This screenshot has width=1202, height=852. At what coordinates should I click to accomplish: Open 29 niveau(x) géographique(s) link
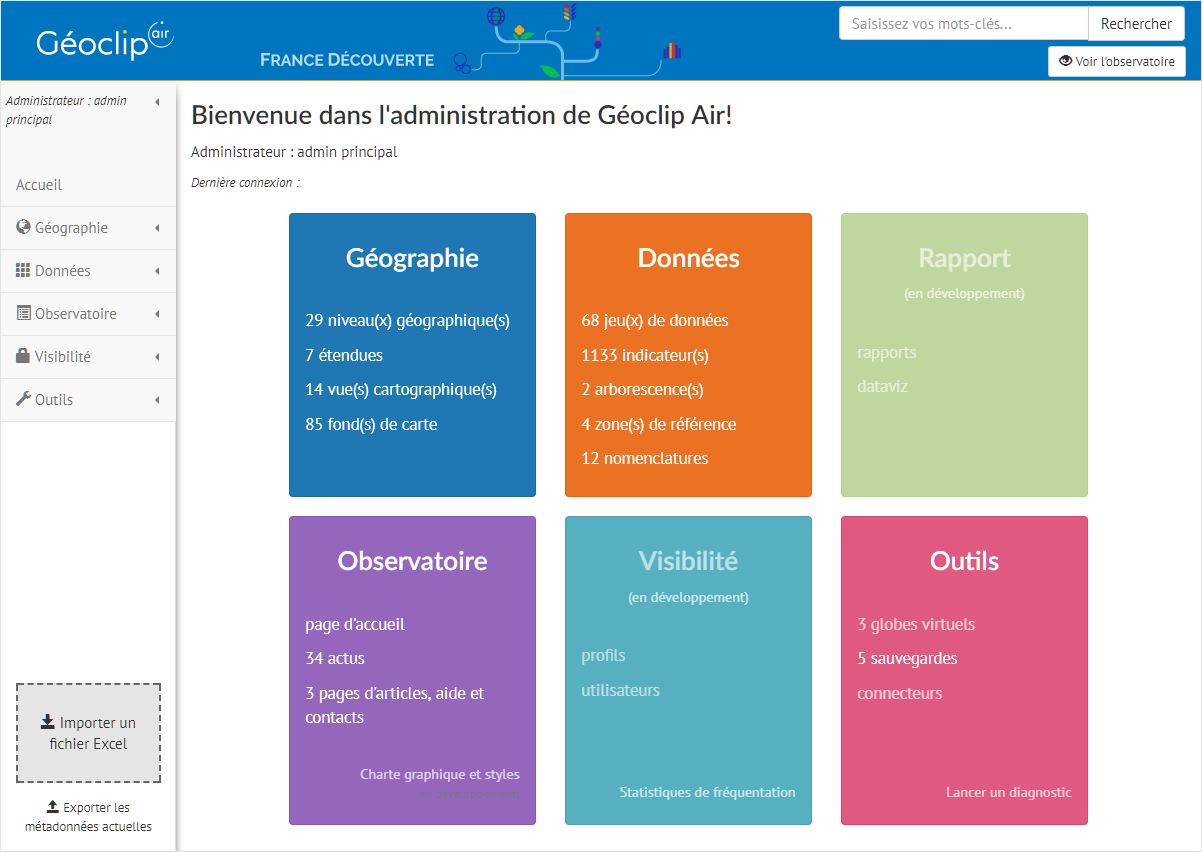(407, 321)
